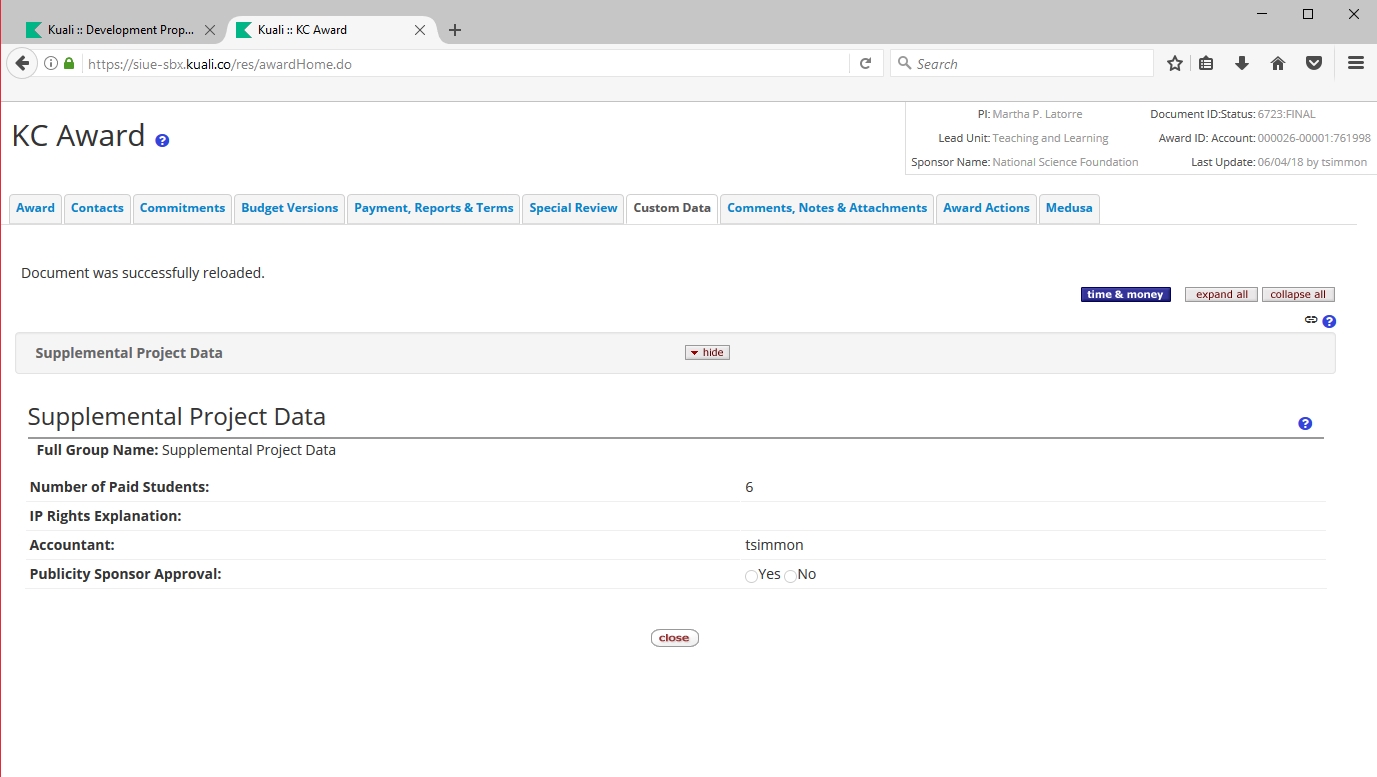Click the browser back arrow button
Image resolution: width=1377 pixels, height=777 pixels.
[22, 64]
